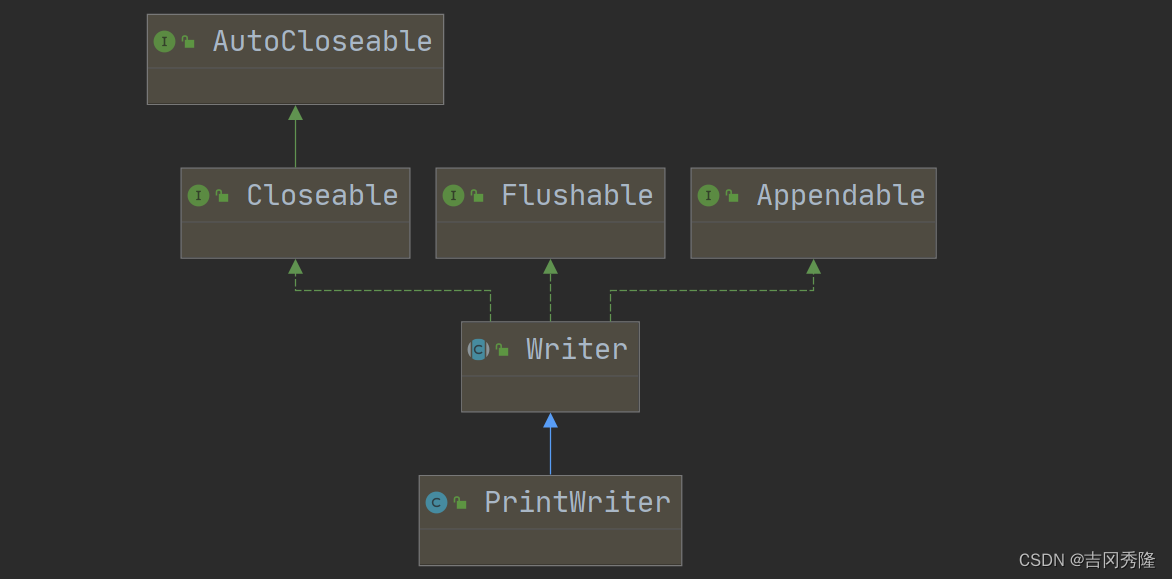The image size is (1172, 579).
Task: Click the AutoCloseable interface icon
Action: tap(164, 42)
